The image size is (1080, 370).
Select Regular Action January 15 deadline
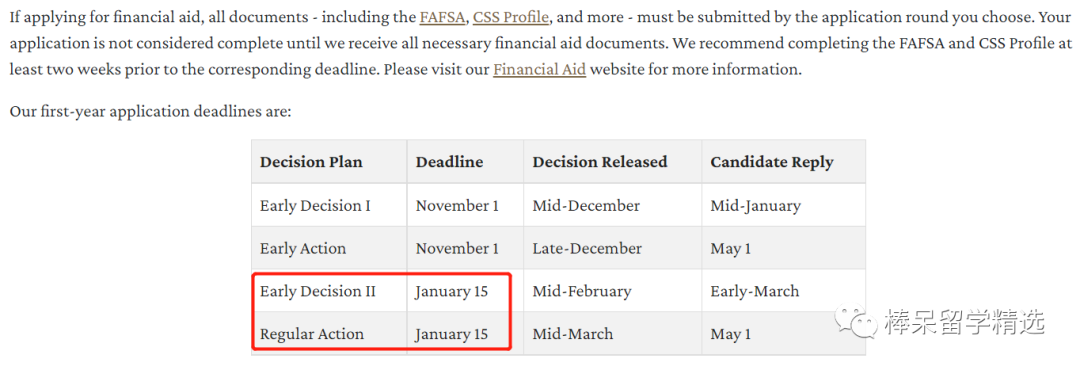click(x=451, y=334)
